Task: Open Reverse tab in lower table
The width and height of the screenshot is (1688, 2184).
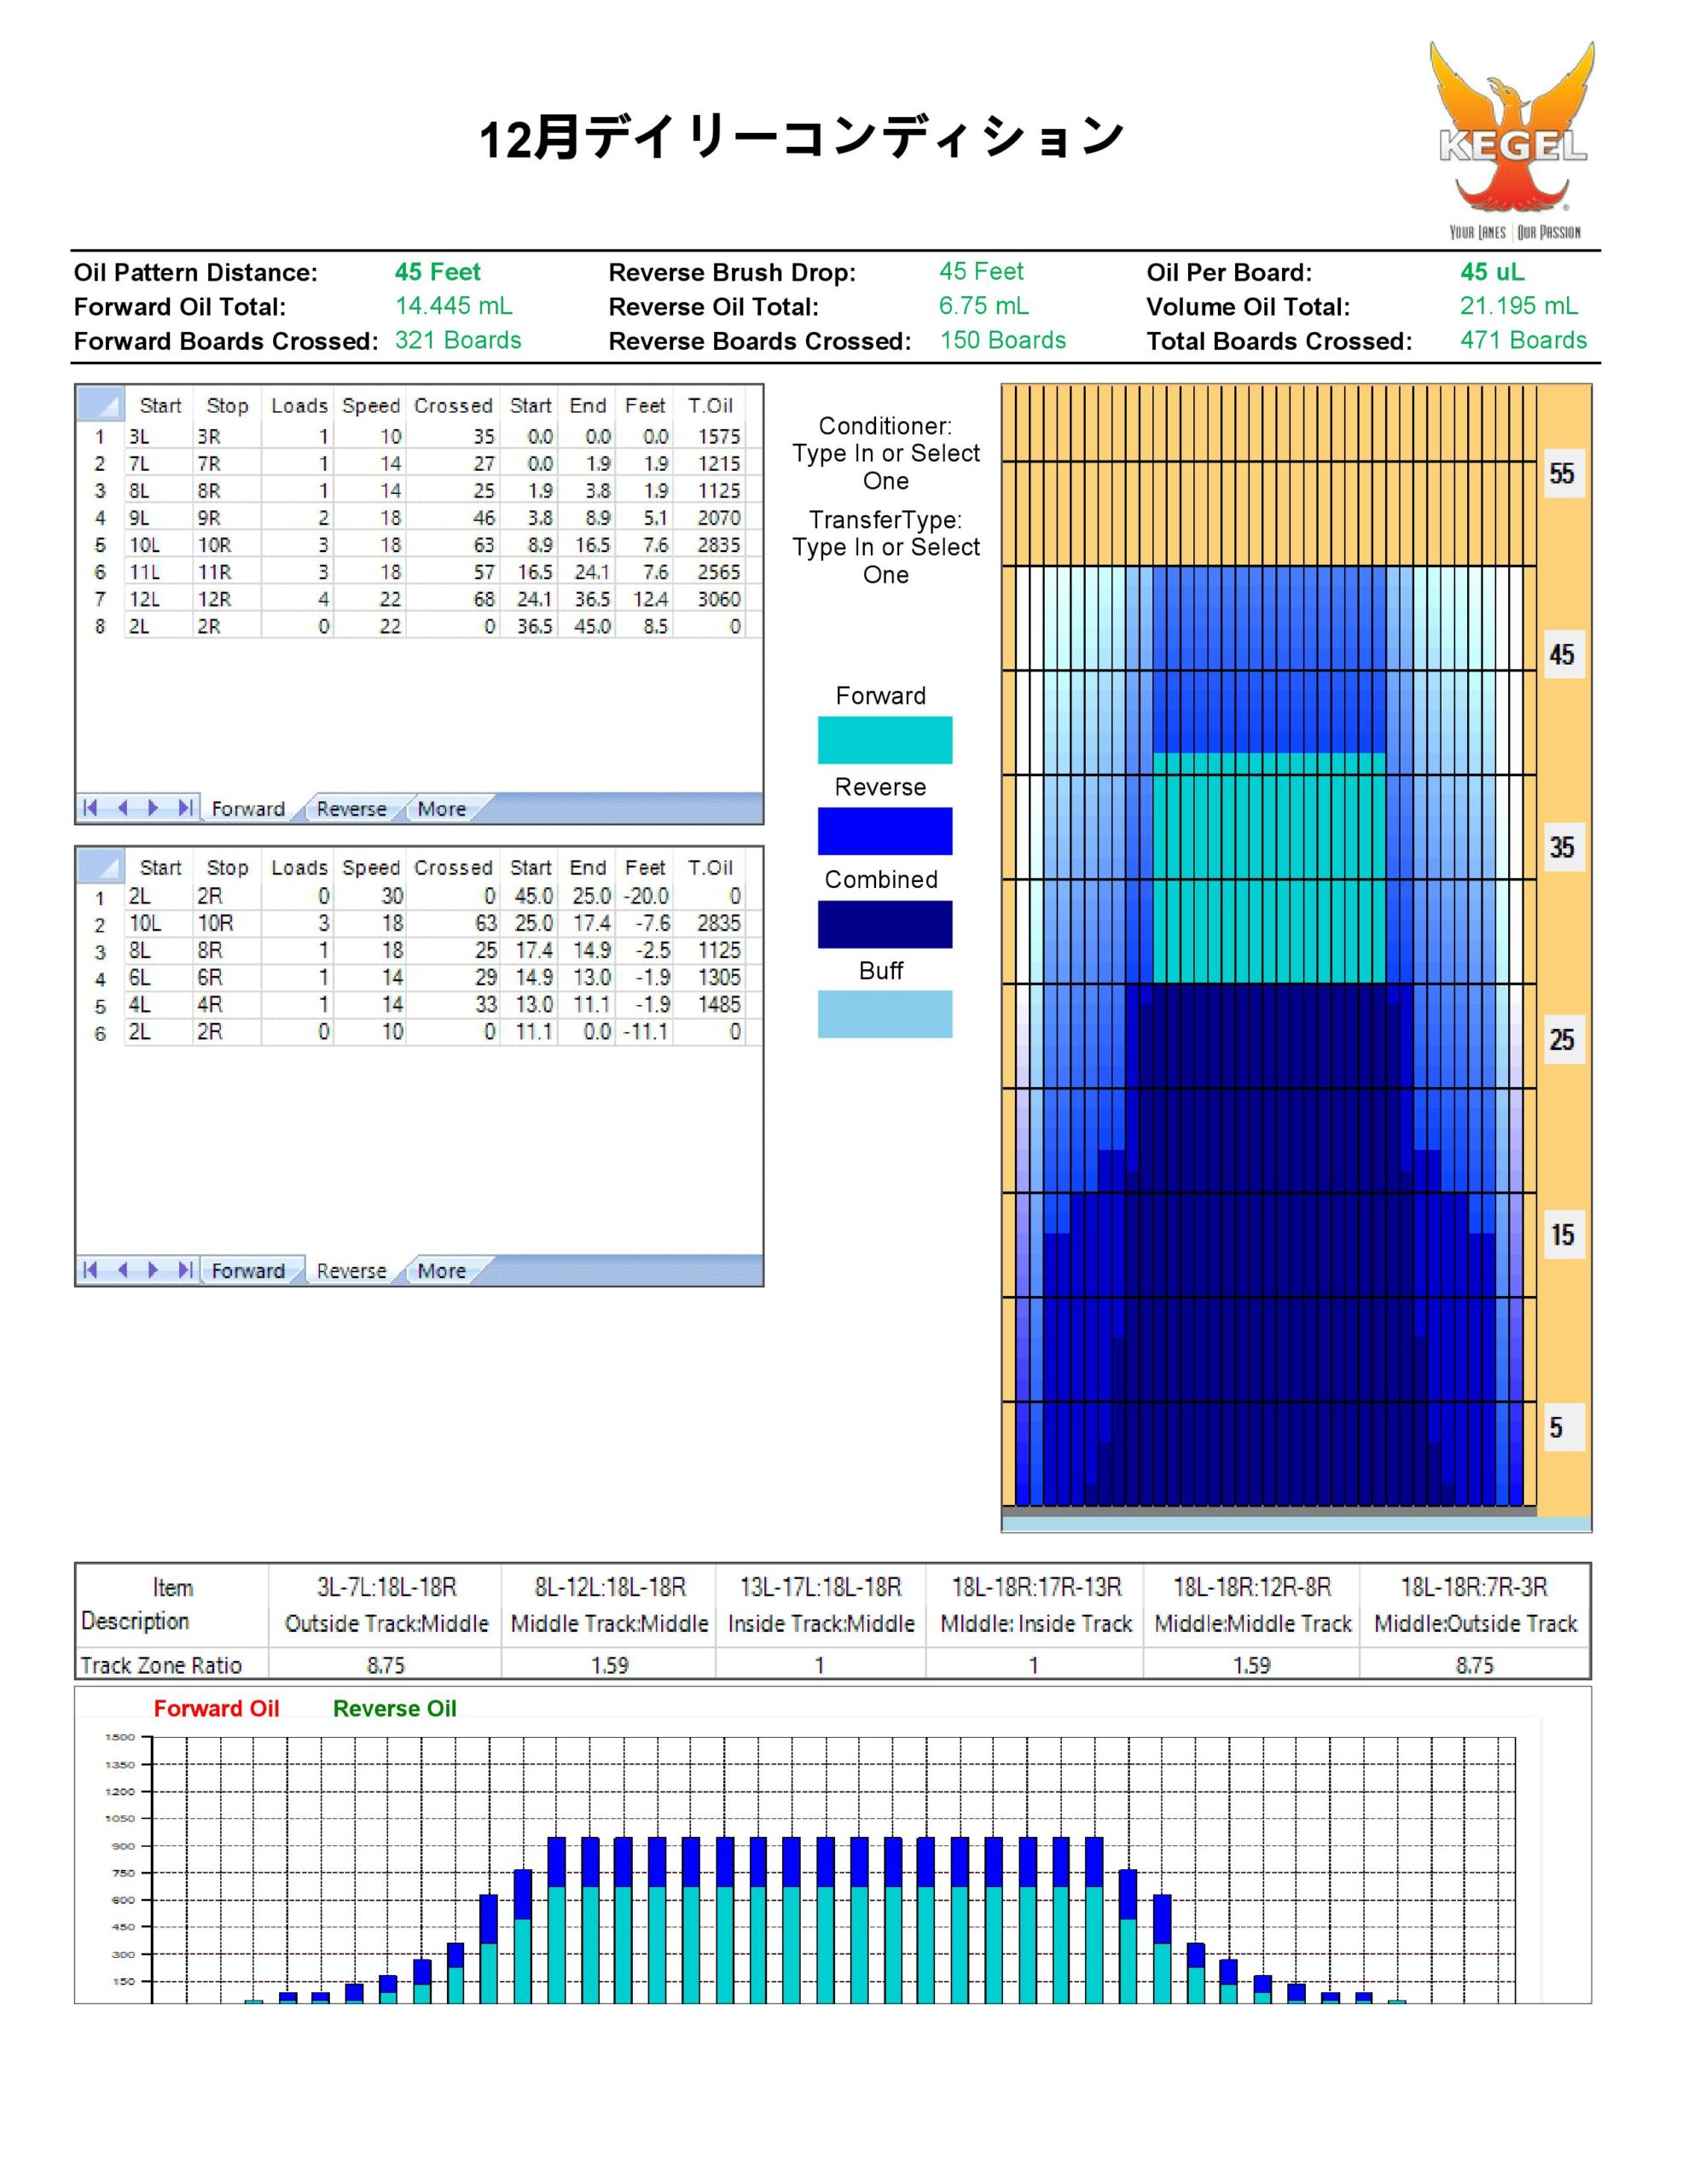Action: pos(351,1271)
